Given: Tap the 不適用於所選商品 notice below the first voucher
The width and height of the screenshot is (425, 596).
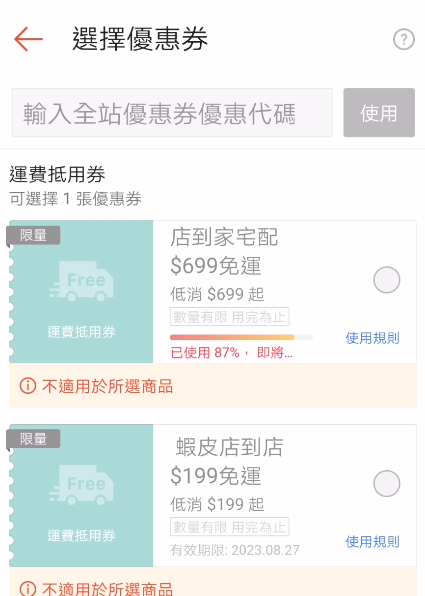Looking at the screenshot, I should click(213, 386).
